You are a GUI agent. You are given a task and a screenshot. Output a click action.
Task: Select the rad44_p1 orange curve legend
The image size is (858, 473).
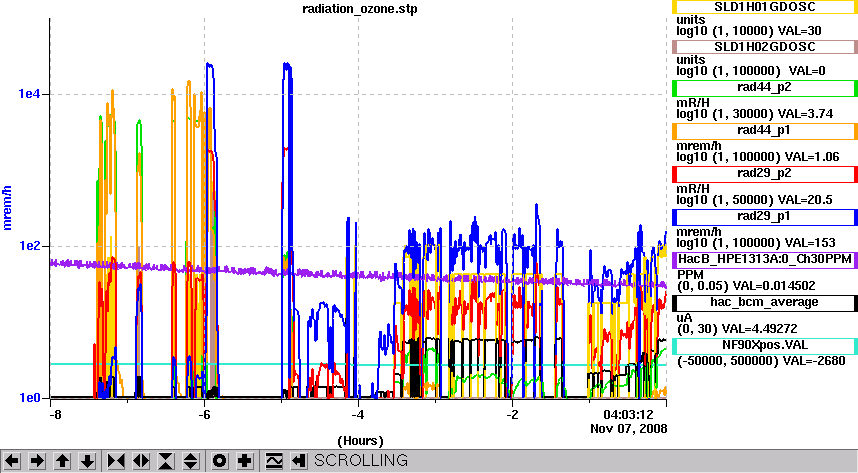[764, 131]
